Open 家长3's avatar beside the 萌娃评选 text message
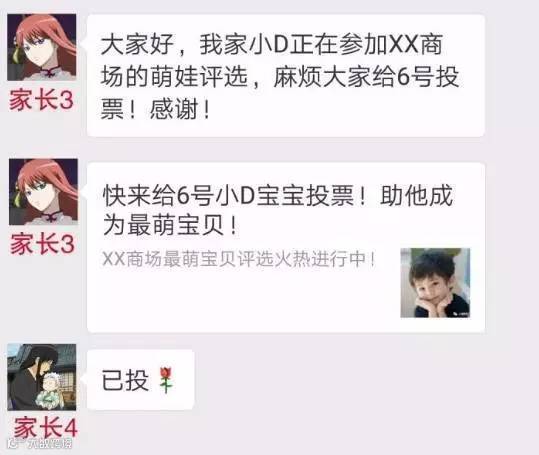Viewport: 539px width, 455px height. 42,47
